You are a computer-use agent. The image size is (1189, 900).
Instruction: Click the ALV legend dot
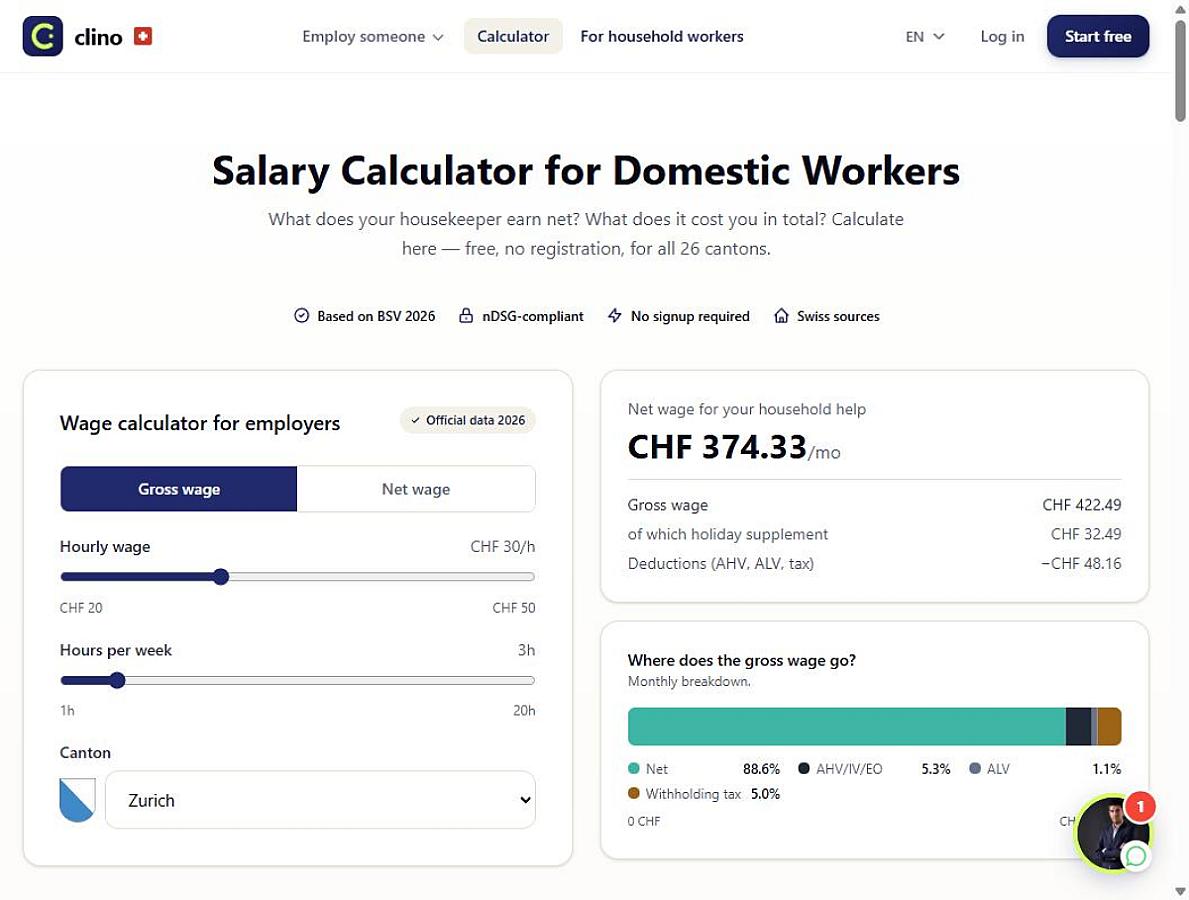(975, 768)
